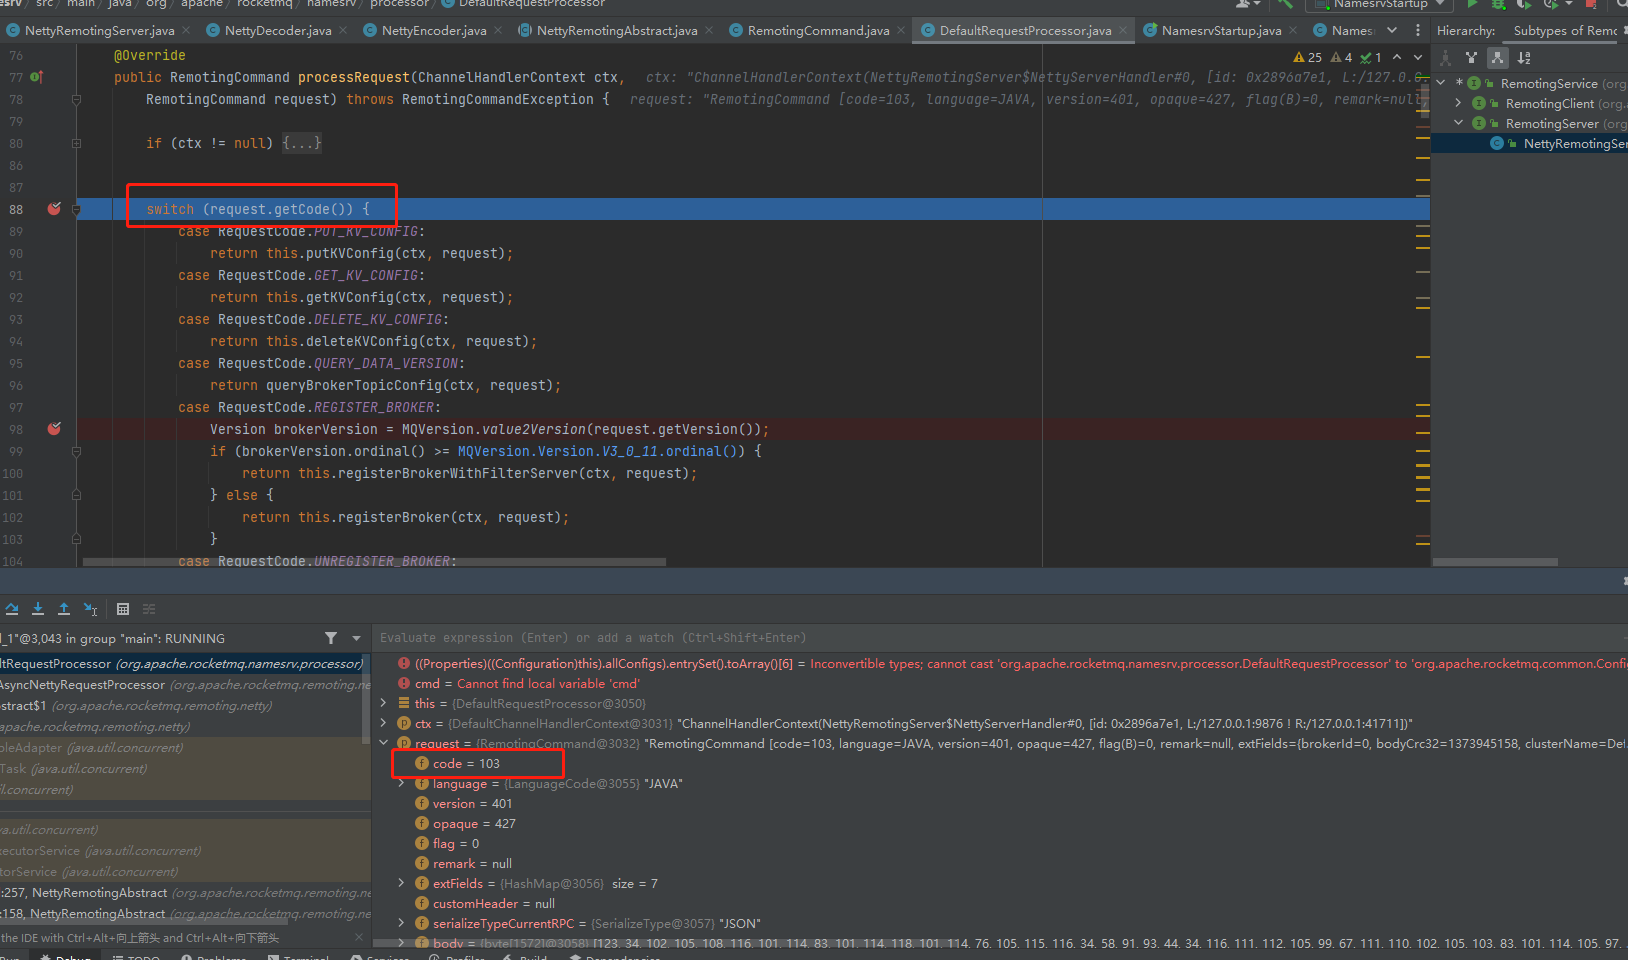Expand the RemotingClient hierarchy node
This screenshot has height=960, width=1628.
[x=1458, y=103]
